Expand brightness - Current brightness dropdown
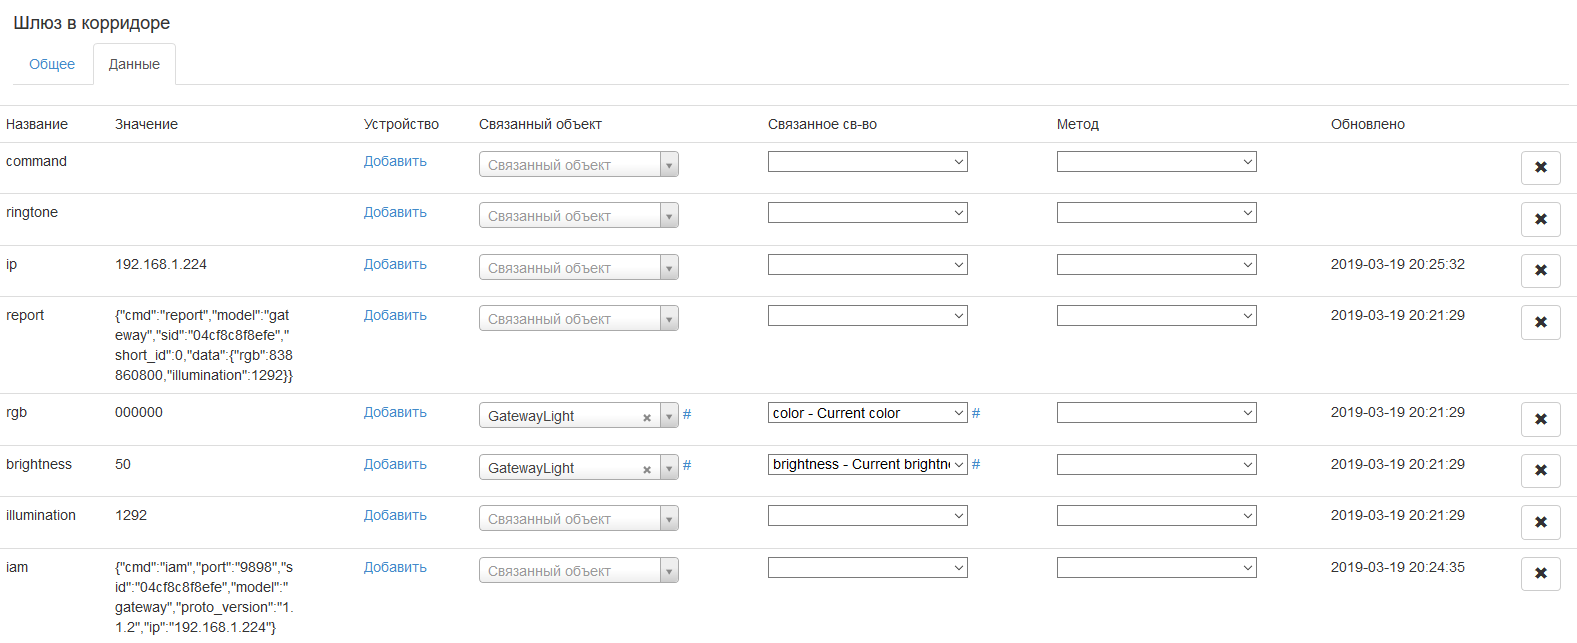 pos(867,465)
